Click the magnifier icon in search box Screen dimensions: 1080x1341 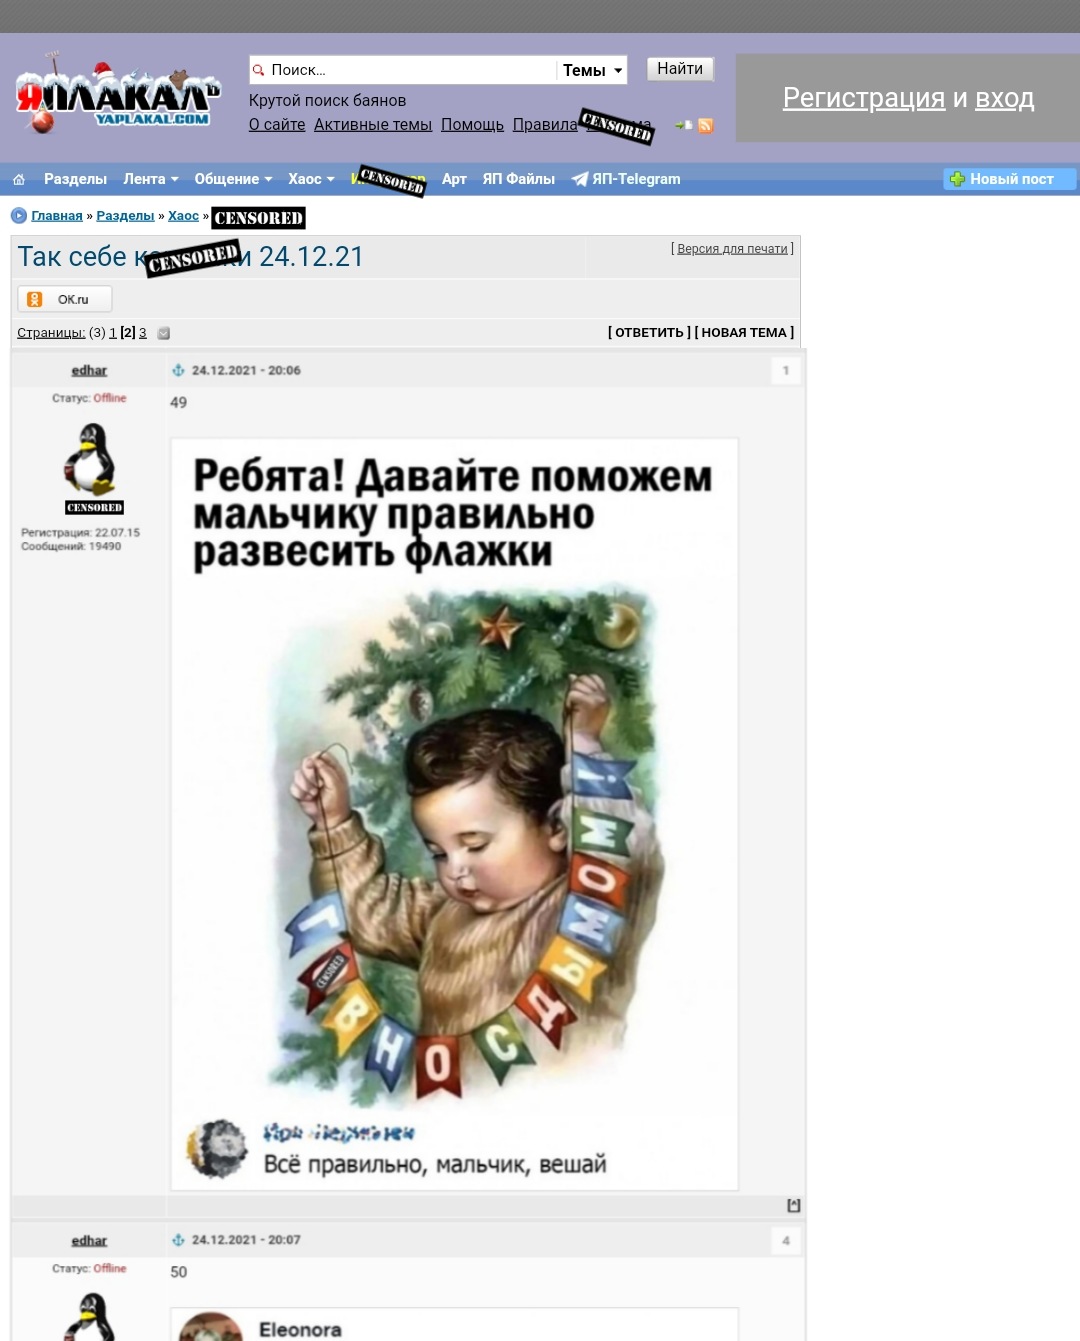(x=259, y=70)
